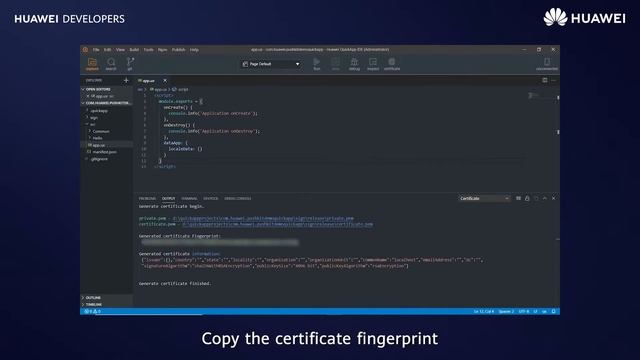
Task: Click the Debug toolbar button
Action: 354,64
